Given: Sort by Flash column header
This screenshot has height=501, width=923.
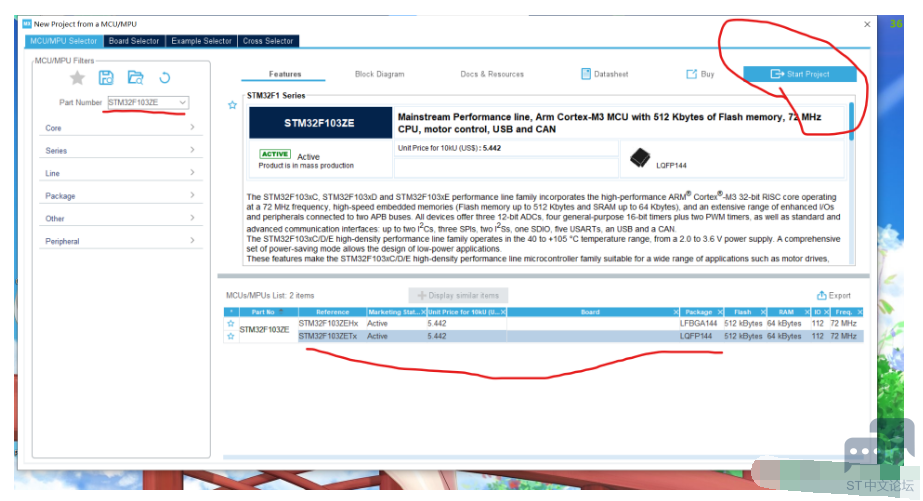Looking at the screenshot, I should tap(743, 312).
